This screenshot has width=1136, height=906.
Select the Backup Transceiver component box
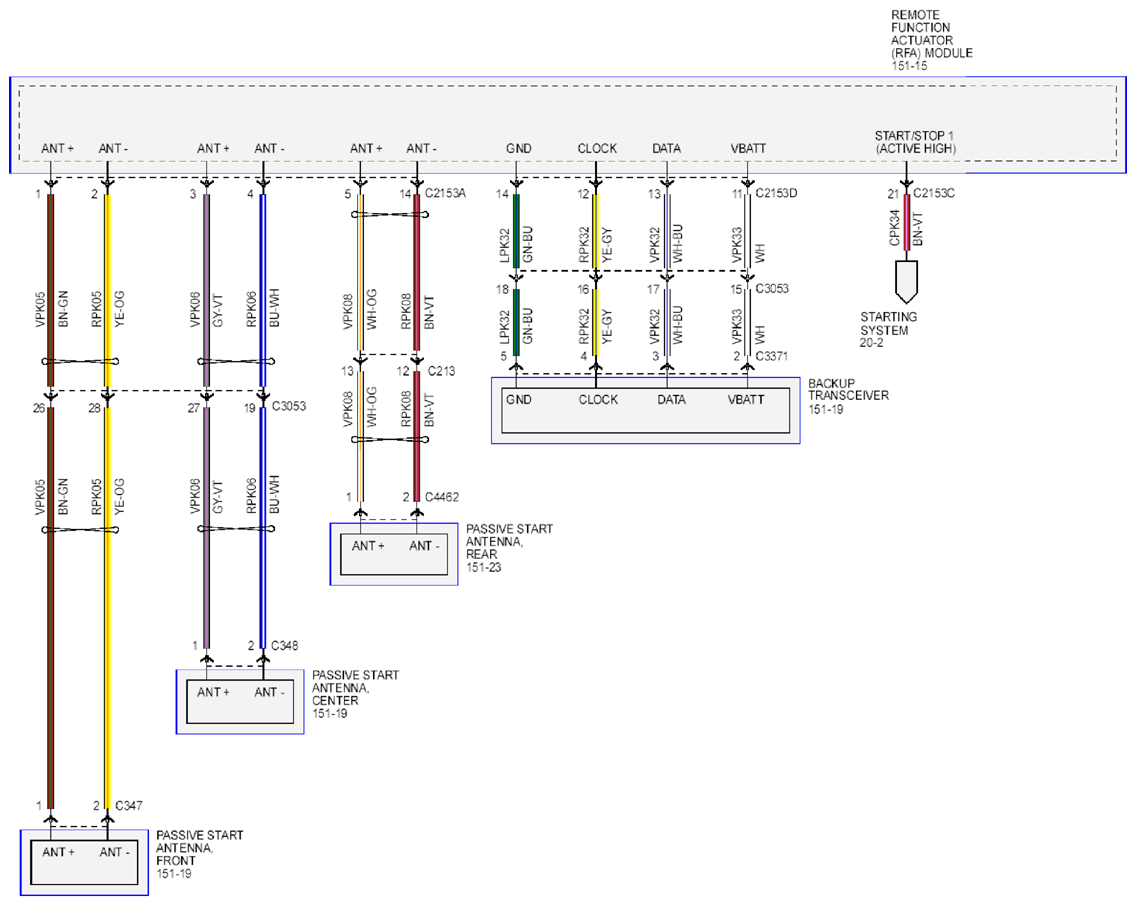click(x=646, y=410)
